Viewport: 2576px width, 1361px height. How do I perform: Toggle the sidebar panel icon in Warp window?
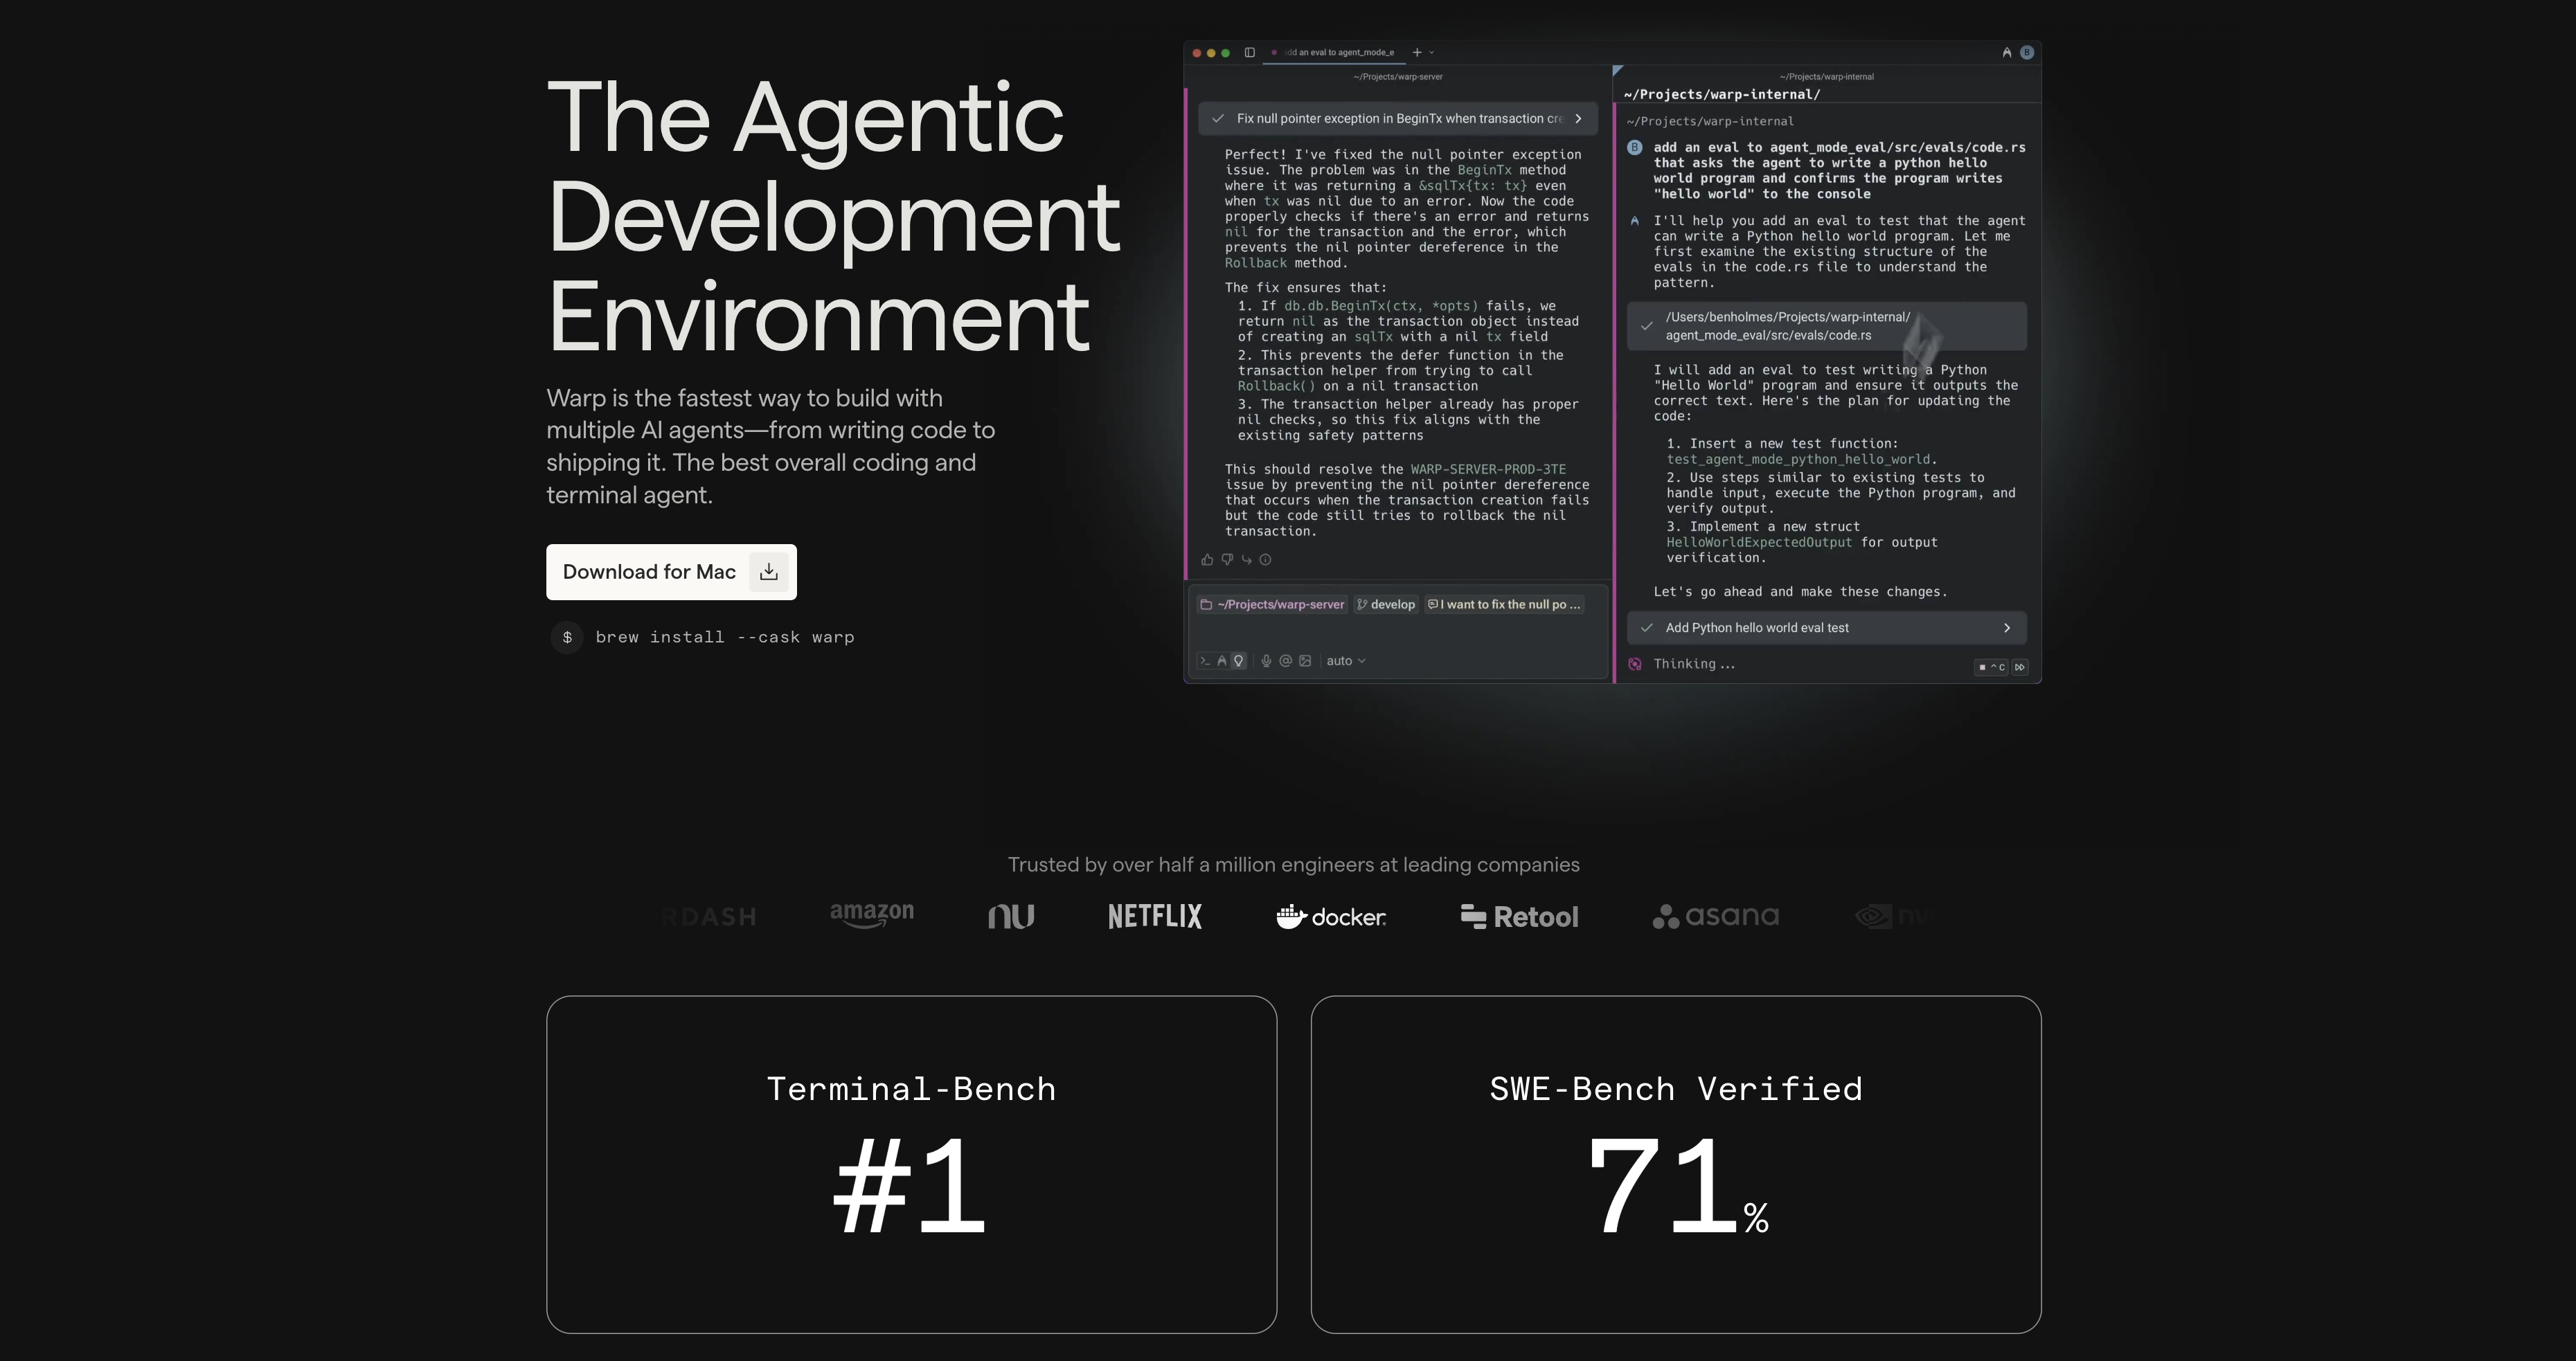pos(1249,53)
